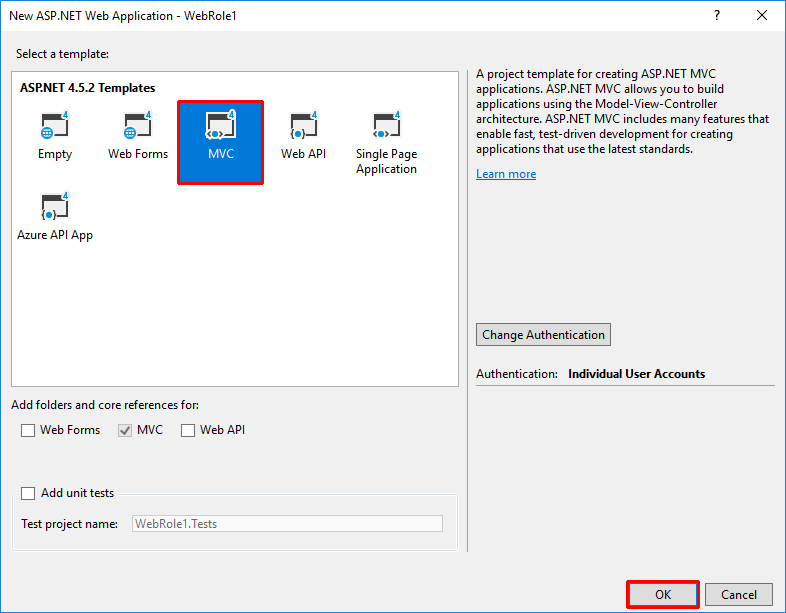Check the Web API core references box
Viewport: 786px width, 613px height.
pyautogui.click(x=188, y=430)
